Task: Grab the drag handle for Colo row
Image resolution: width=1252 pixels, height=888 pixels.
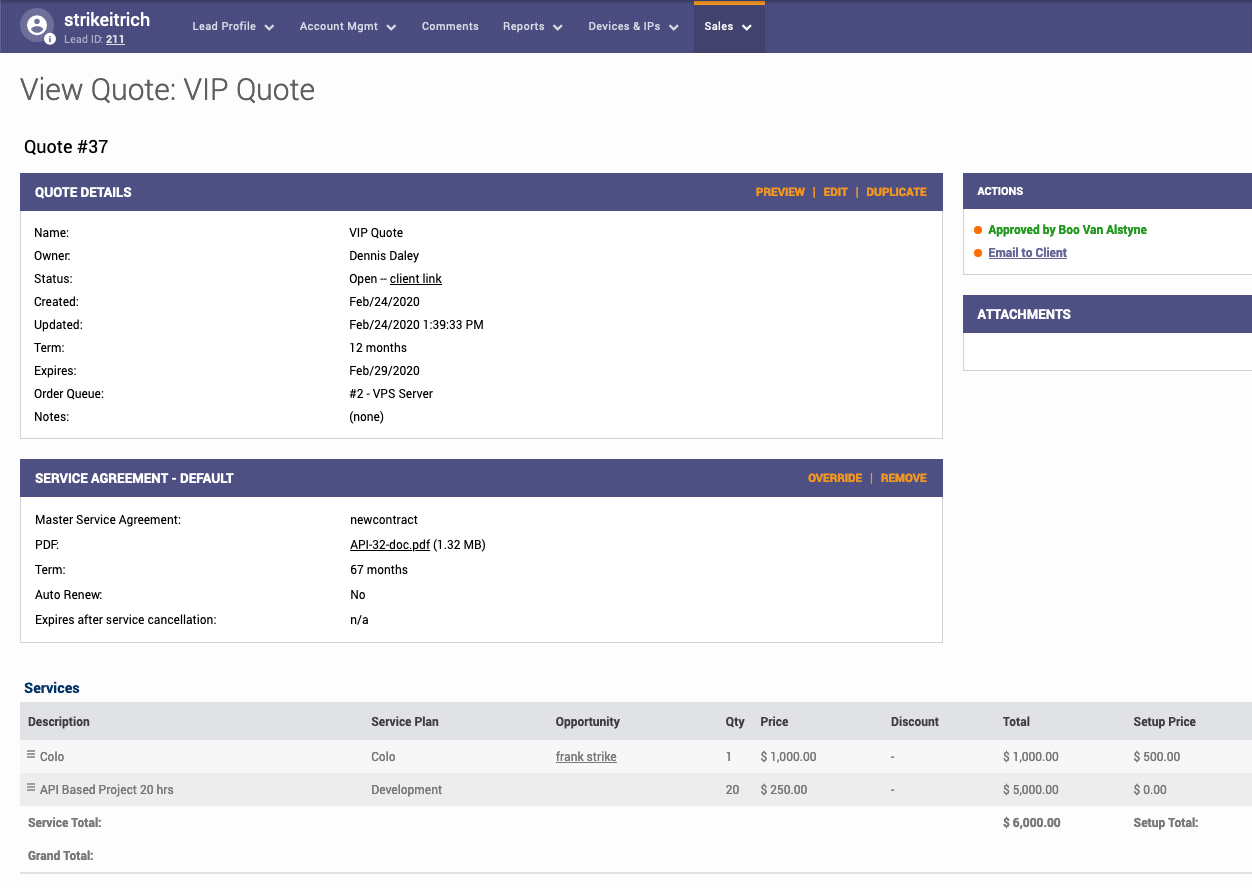Action: 31,755
